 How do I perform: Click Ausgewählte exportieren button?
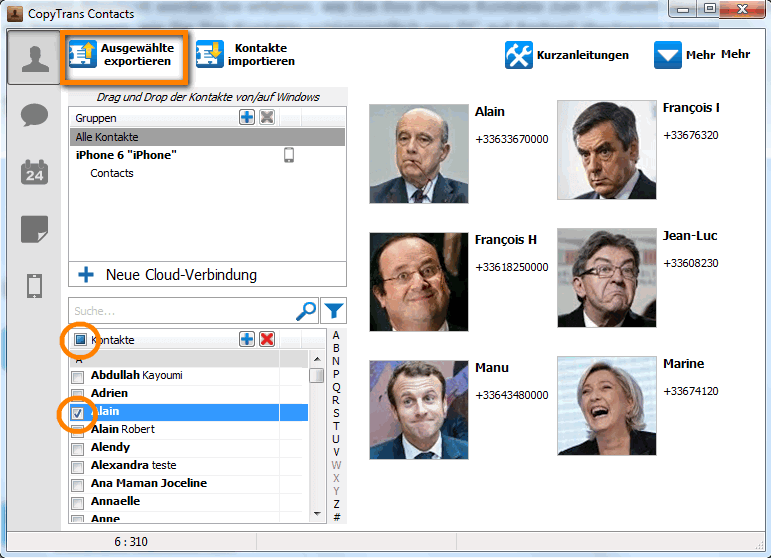123,55
